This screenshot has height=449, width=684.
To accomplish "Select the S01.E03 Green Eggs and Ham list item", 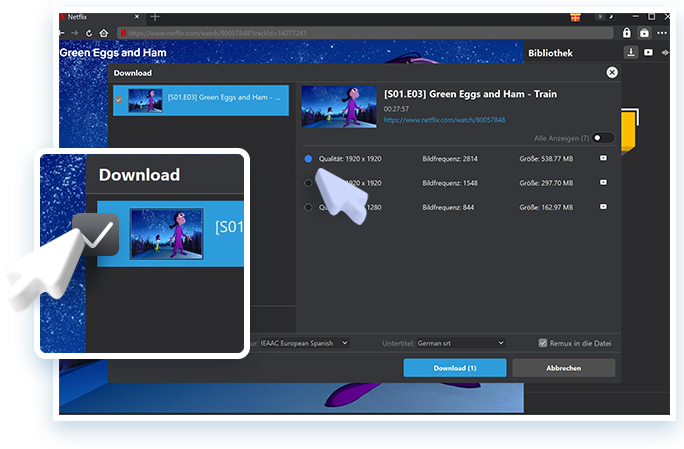I will tap(201, 100).
